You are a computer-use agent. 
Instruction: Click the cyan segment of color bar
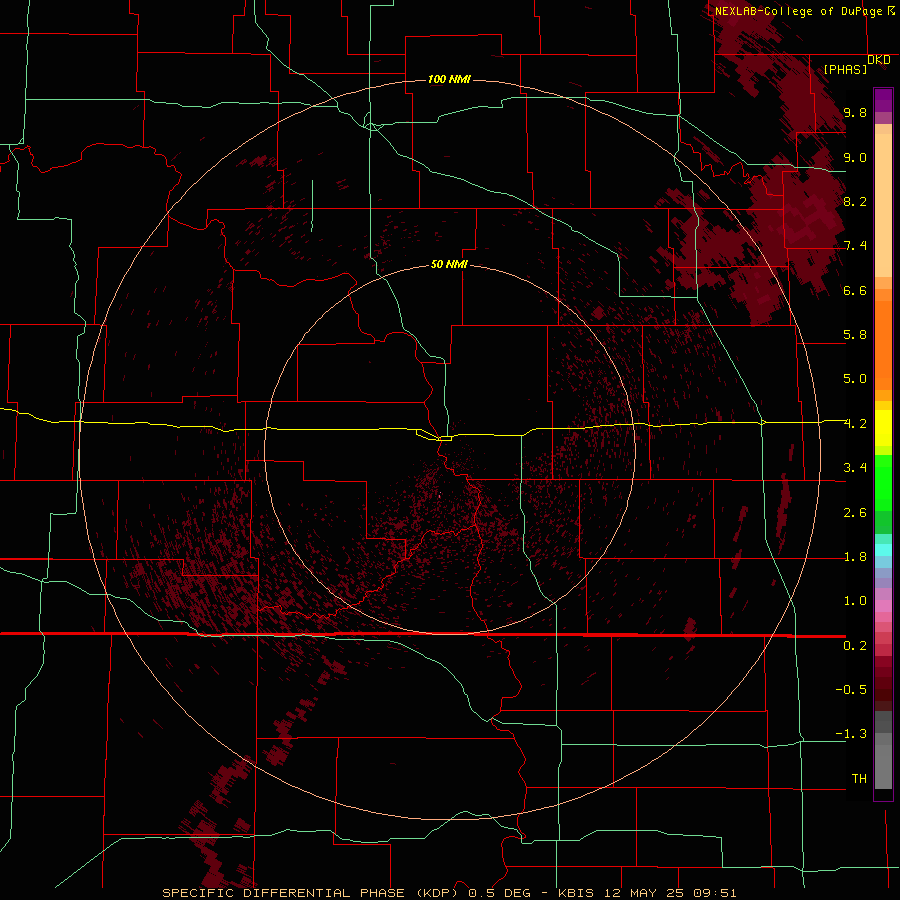point(883,550)
